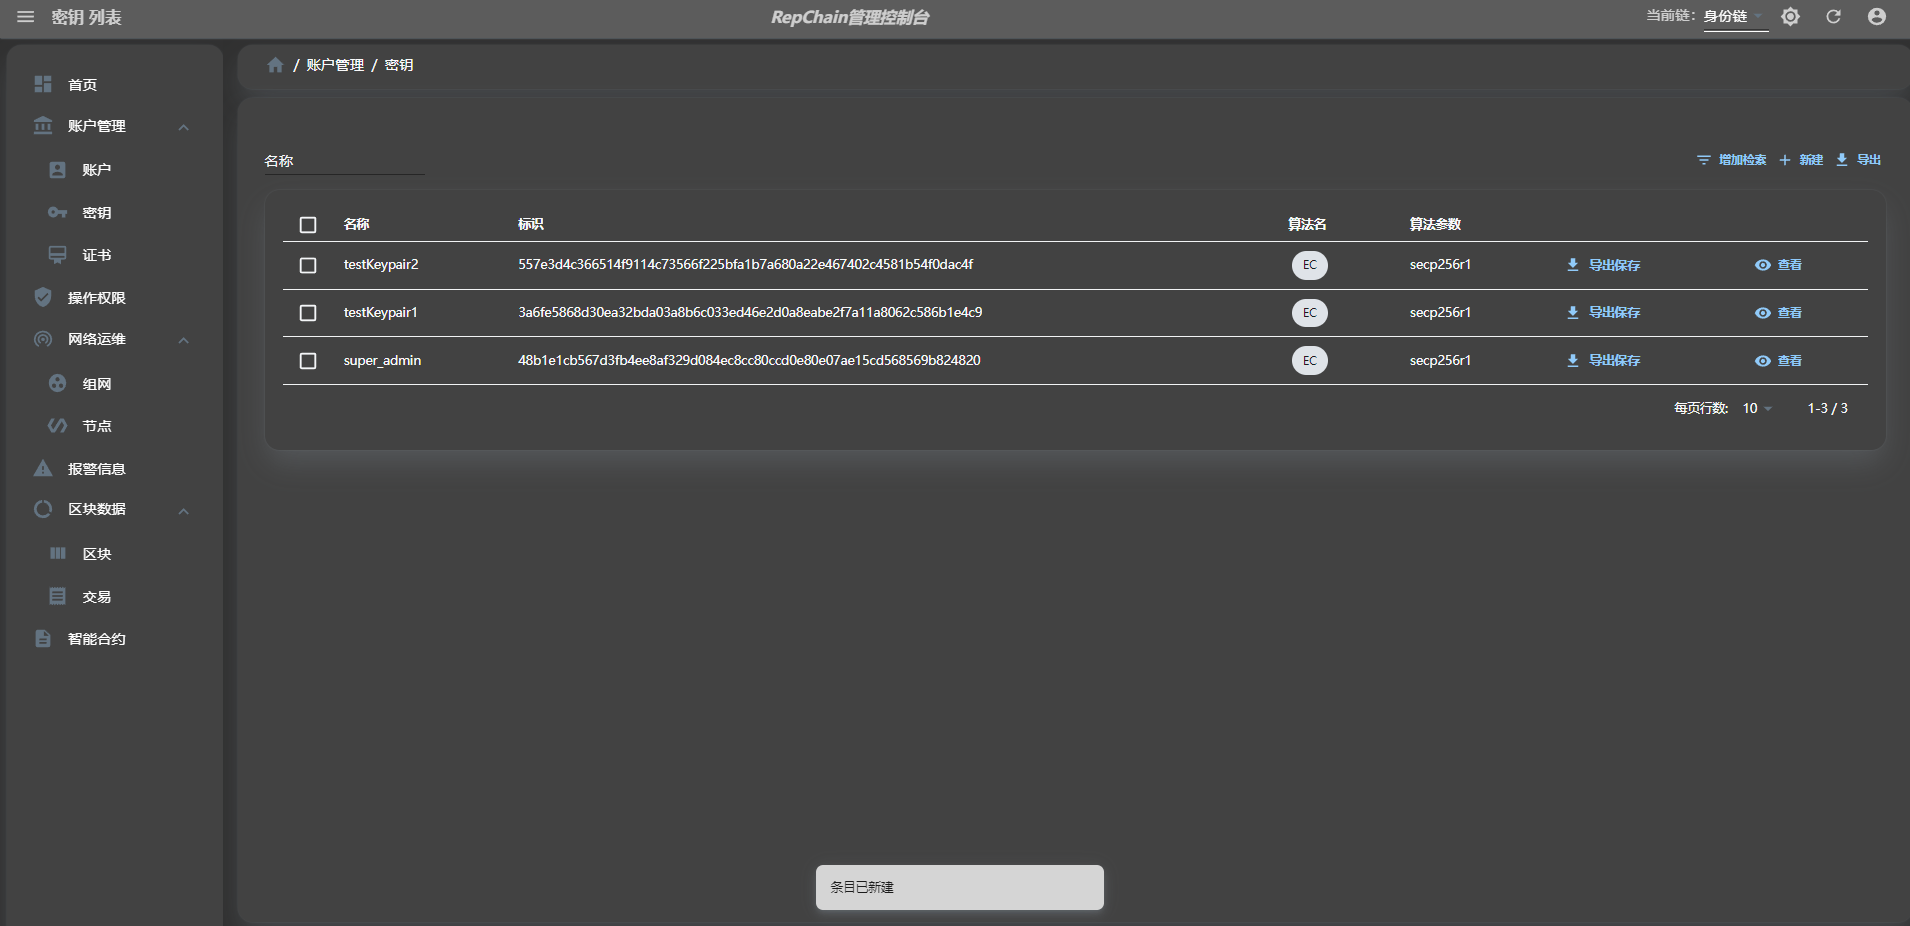Click the 名称 column header
1910x926 pixels.
(357, 224)
